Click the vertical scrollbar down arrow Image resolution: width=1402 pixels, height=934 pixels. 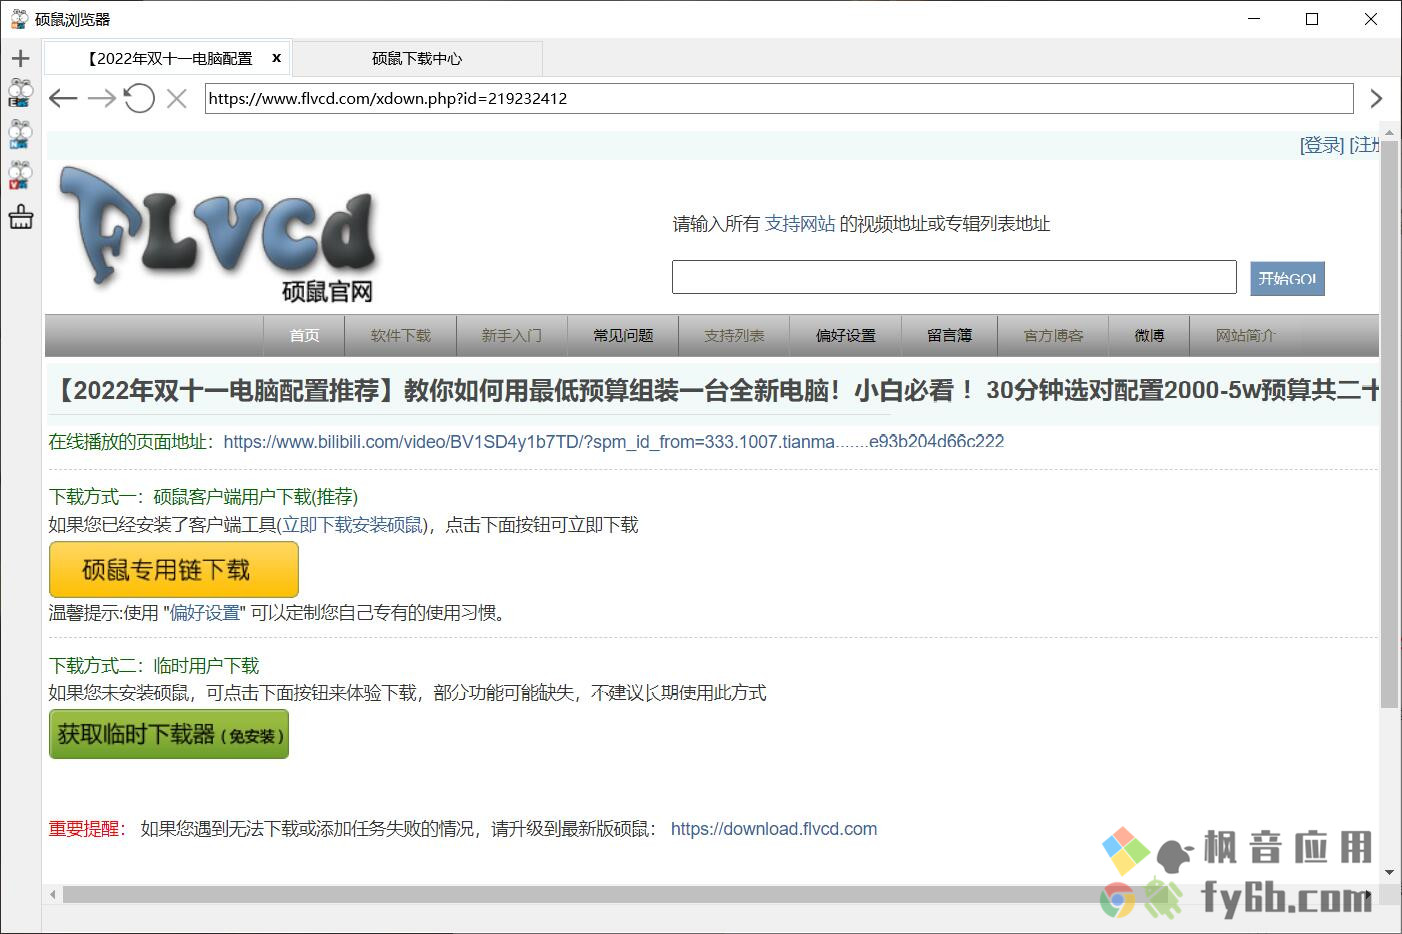click(x=1389, y=872)
